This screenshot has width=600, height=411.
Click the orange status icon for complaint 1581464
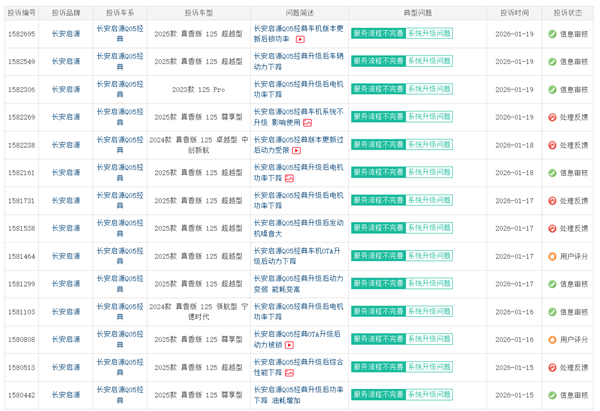click(x=551, y=256)
